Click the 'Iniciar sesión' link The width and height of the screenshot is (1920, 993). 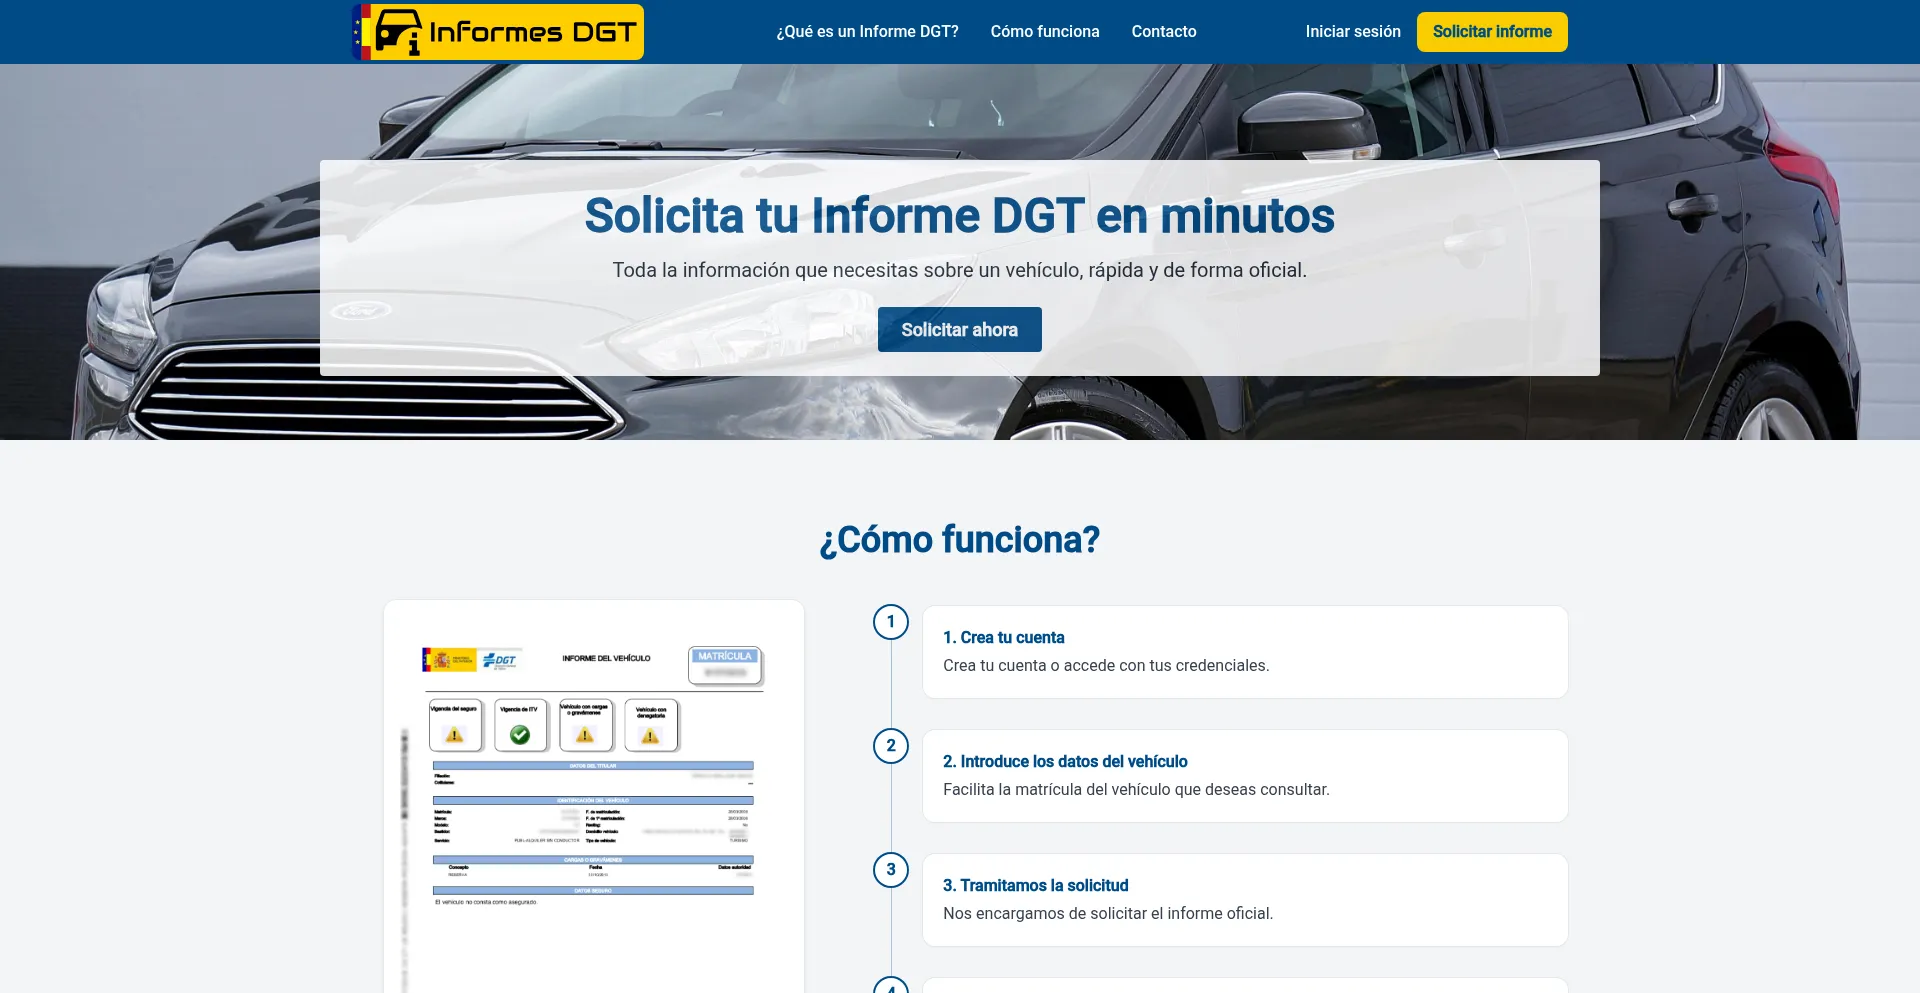click(x=1353, y=32)
